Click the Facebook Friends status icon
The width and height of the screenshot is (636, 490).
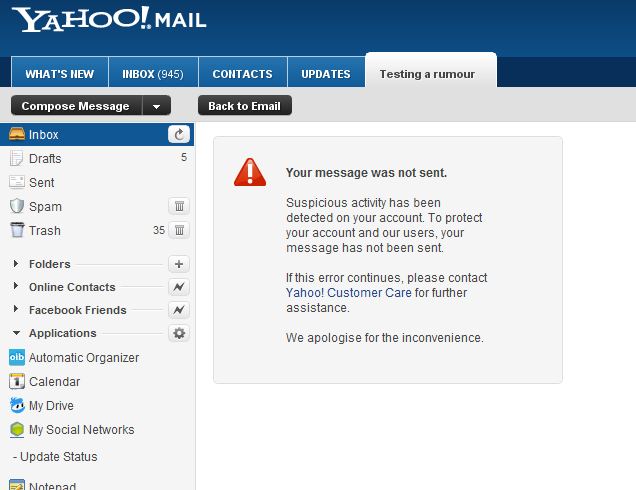click(179, 310)
